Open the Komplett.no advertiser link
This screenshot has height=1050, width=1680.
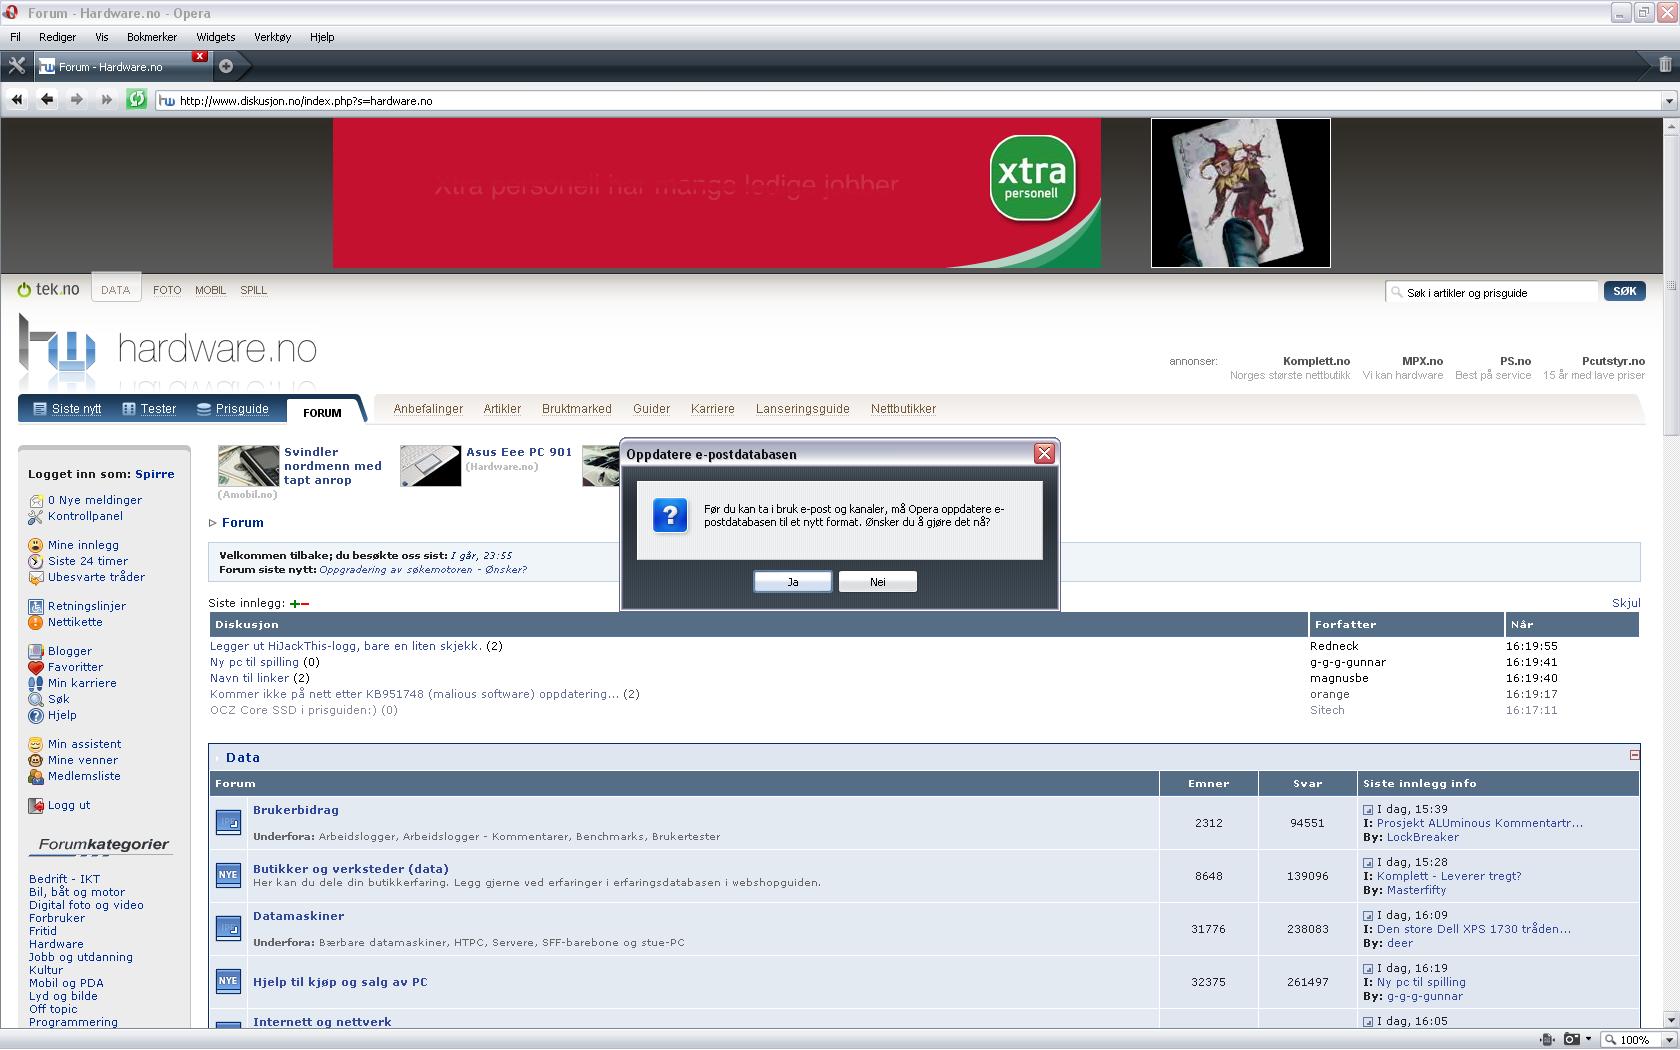point(1316,361)
